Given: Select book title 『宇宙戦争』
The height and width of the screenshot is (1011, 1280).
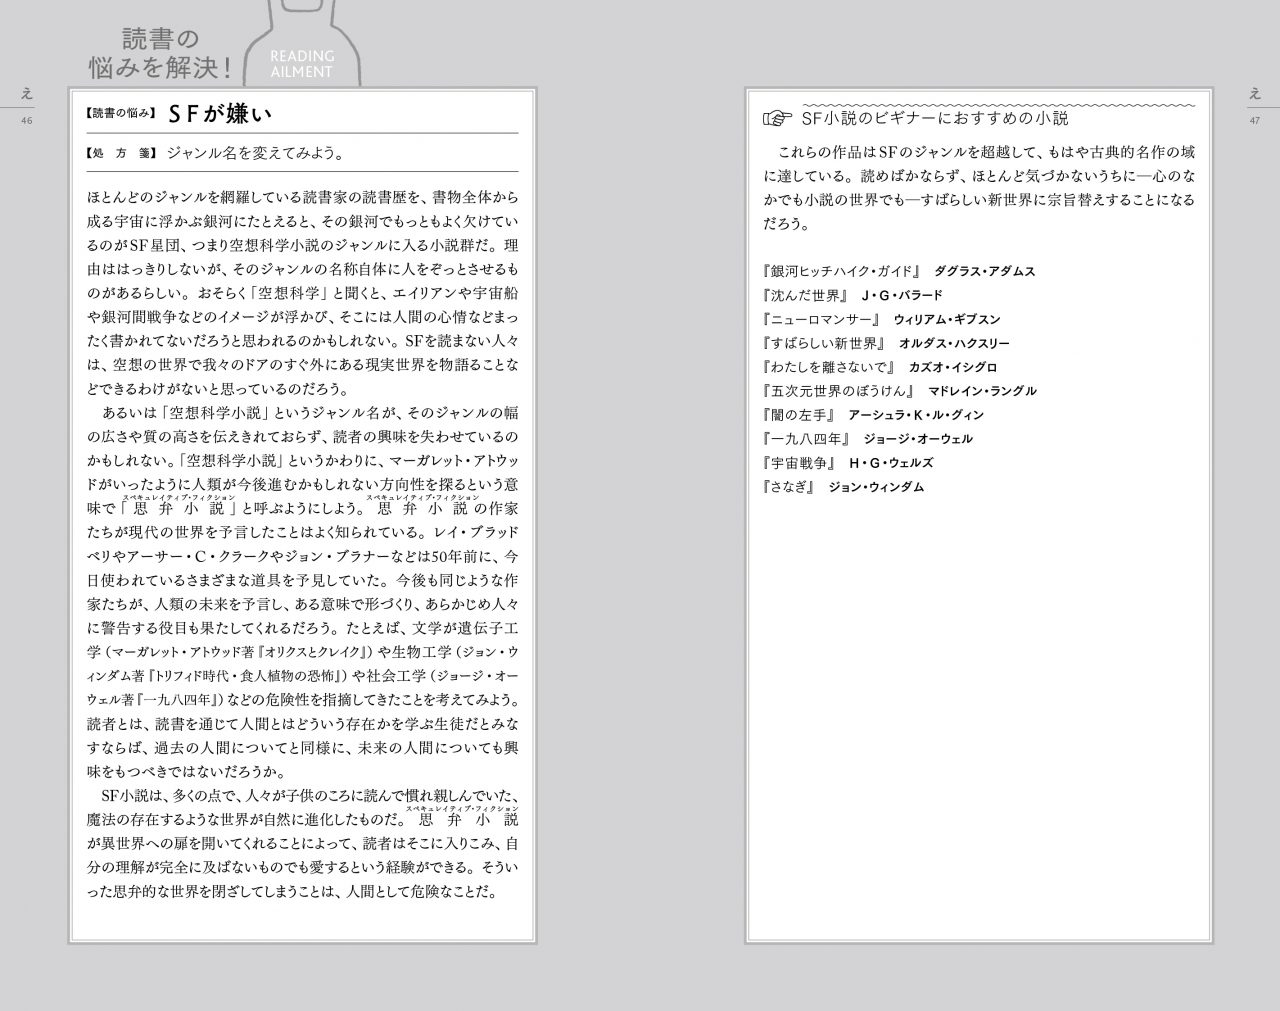Looking at the screenshot, I should tap(798, 463).
